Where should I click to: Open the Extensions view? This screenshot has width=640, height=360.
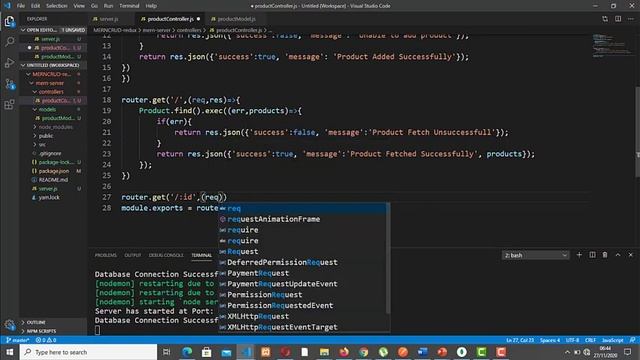[9, 104]
